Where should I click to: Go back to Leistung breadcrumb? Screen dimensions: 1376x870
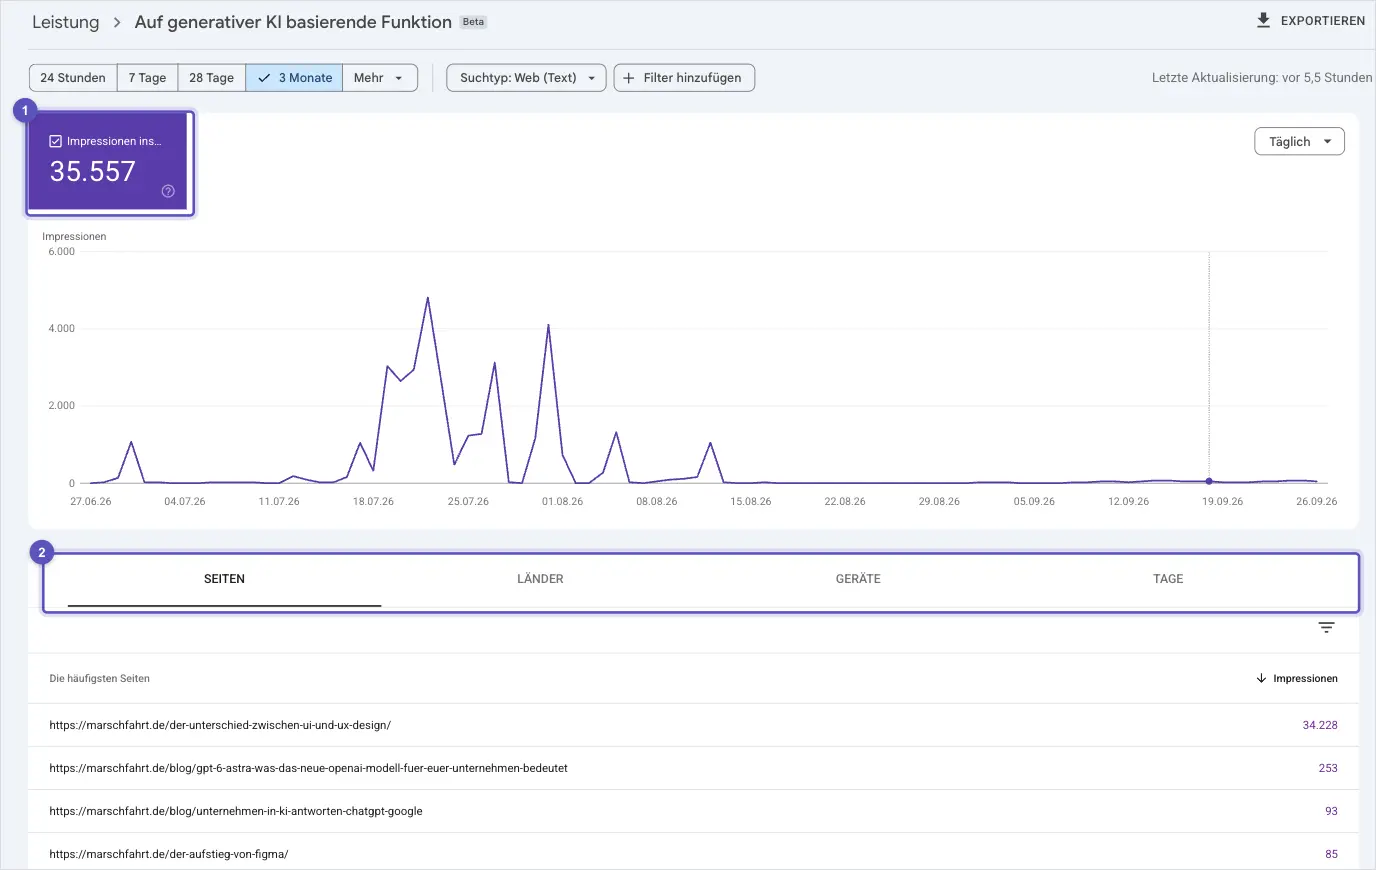pyautogui.click(x=66, y=22)
